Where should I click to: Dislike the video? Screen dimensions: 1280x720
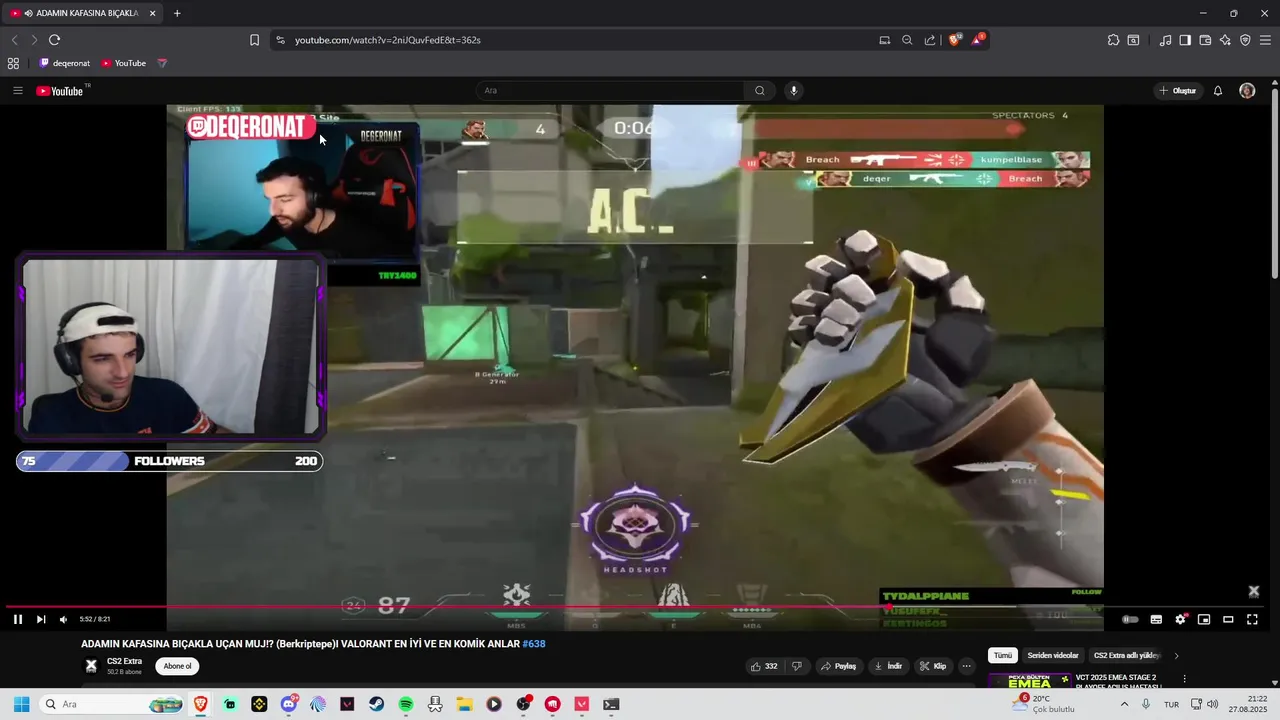tap(797, 666)
